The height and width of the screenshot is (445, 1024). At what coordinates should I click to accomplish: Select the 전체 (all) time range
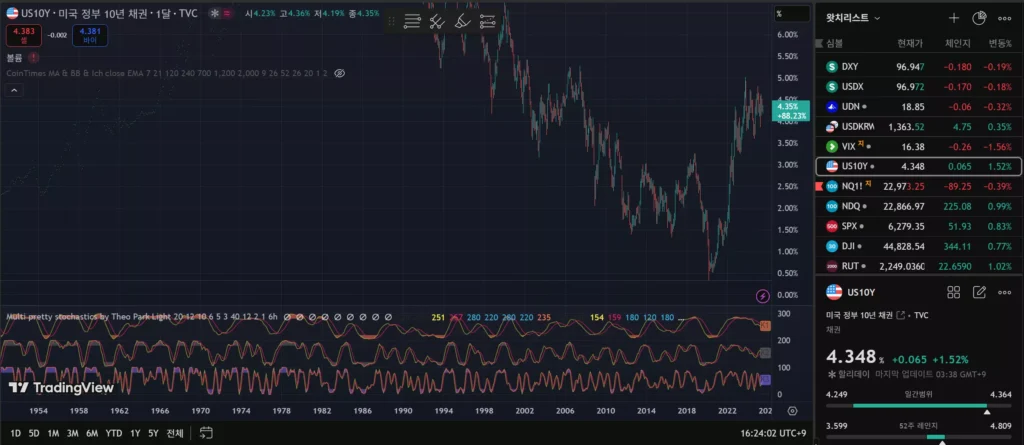click(x=174, y=433)
